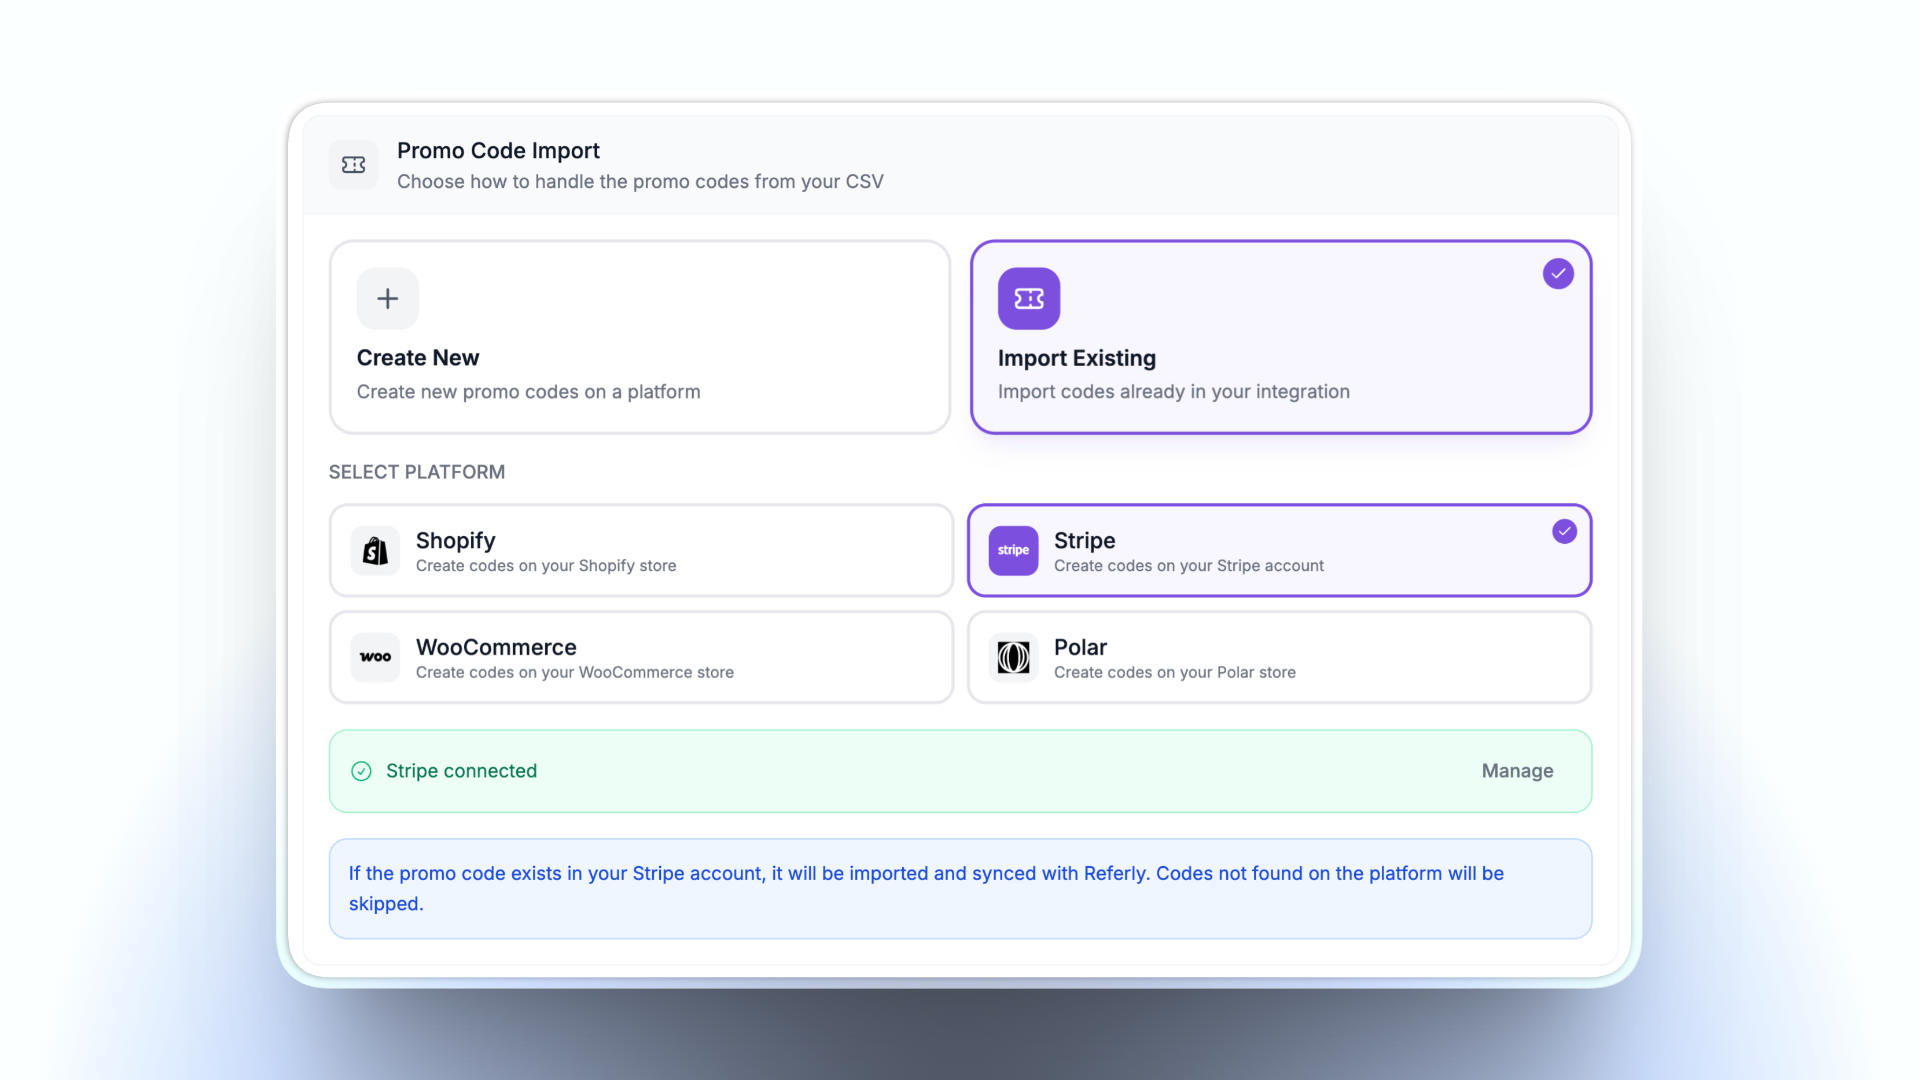The image size is (1920, 1080).
Task: Toggle the checkmark on Import Existing card
Action: (1558, 273)
